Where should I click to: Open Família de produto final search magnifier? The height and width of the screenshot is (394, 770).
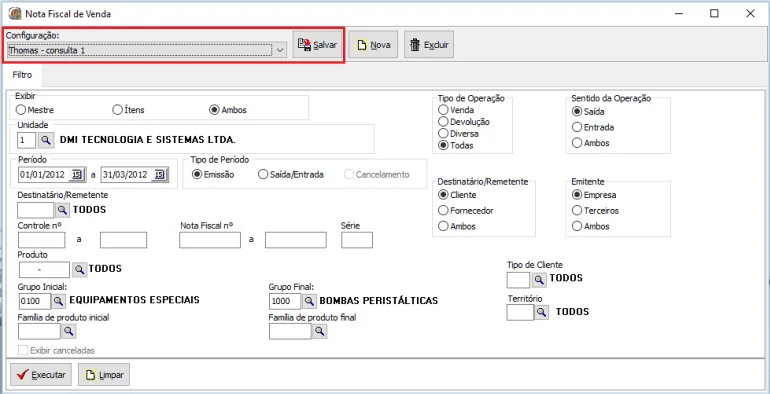pos(320,332)
